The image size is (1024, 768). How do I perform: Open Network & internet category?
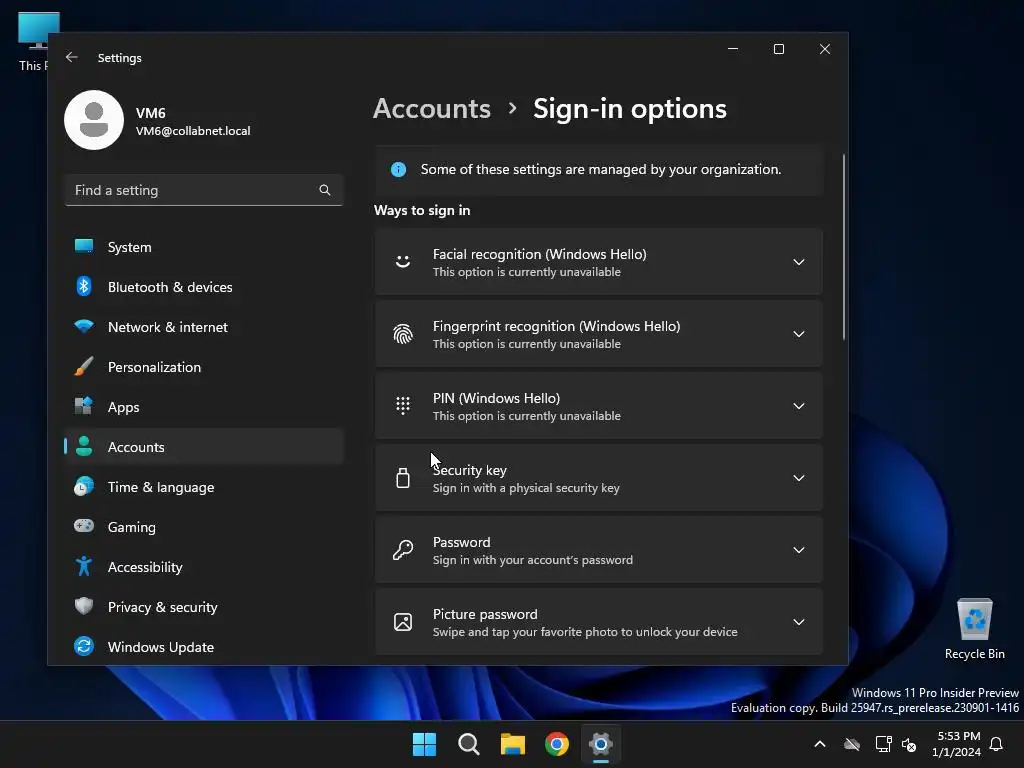[204, 327]
